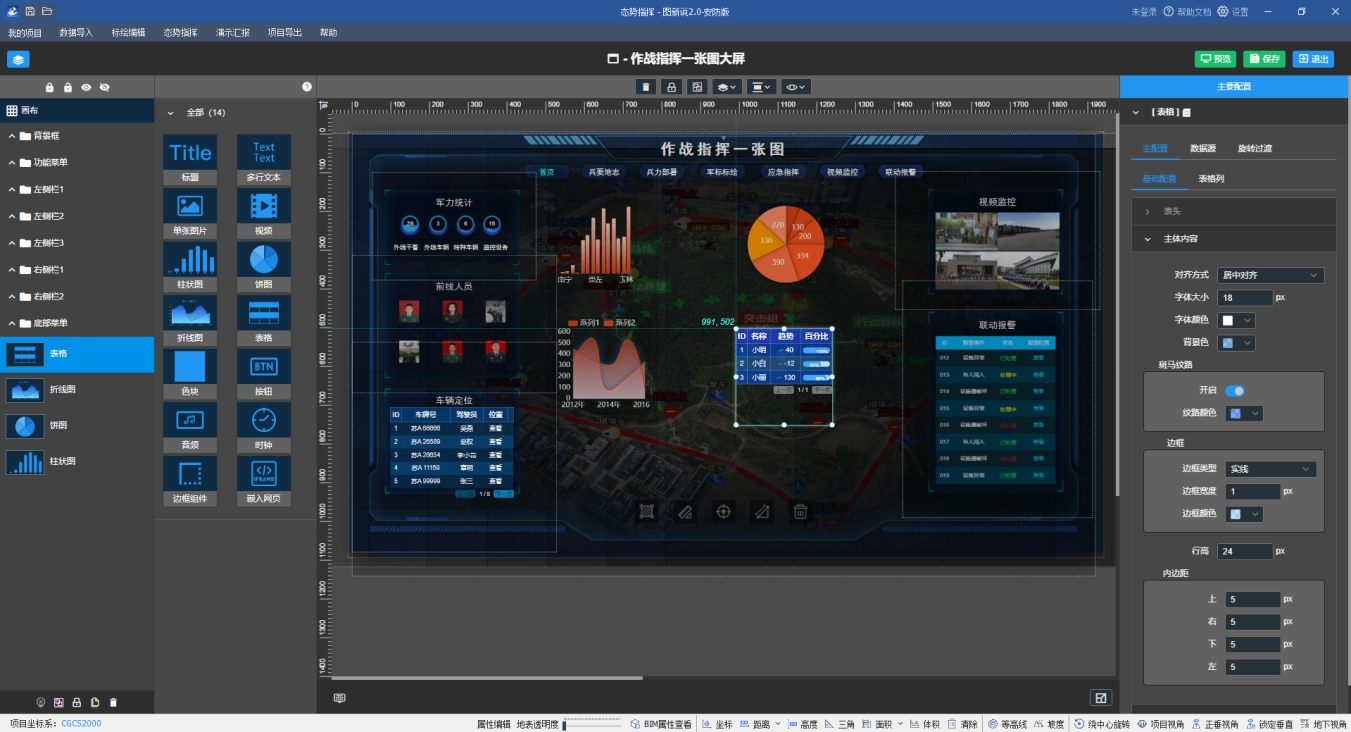Viewport: 1351px width, 732px height.
Task: Click the green 预览 button
Action: coord(1215,59)
